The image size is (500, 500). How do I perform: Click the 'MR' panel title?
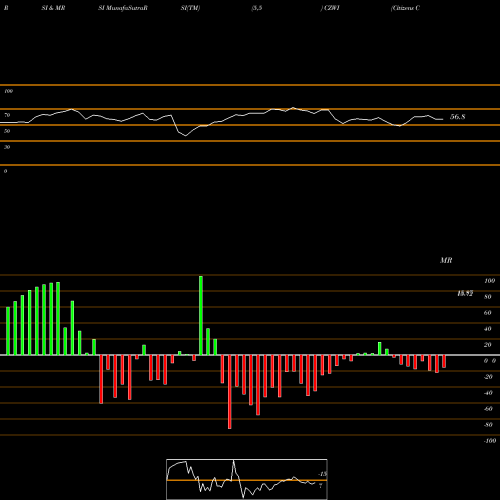[446, 260]
